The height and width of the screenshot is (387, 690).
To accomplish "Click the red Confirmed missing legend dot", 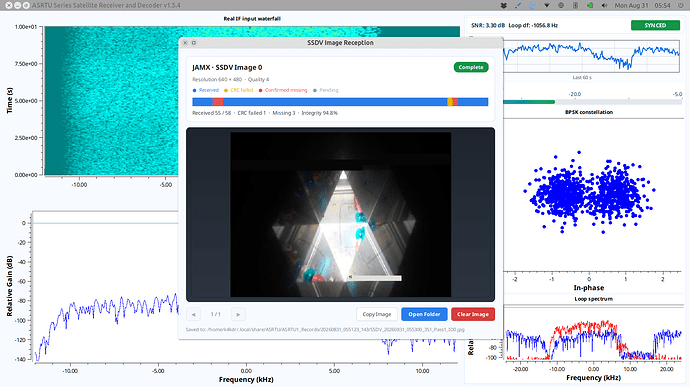I will point(261,90).
